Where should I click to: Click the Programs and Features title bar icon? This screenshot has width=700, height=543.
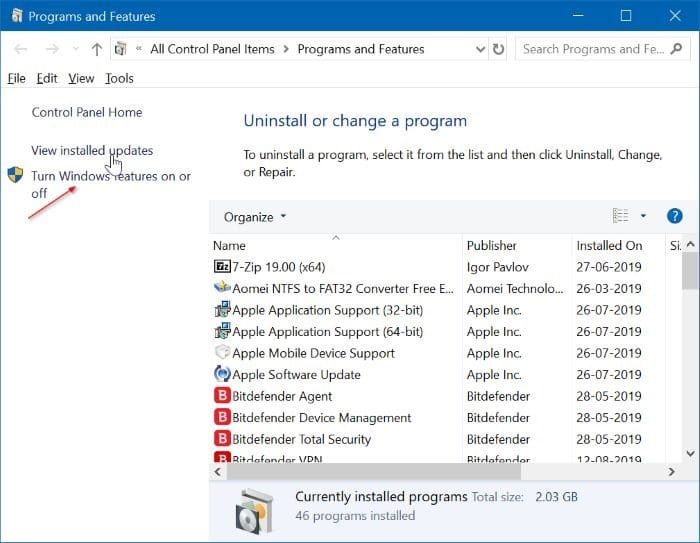[x=17, y=16]
